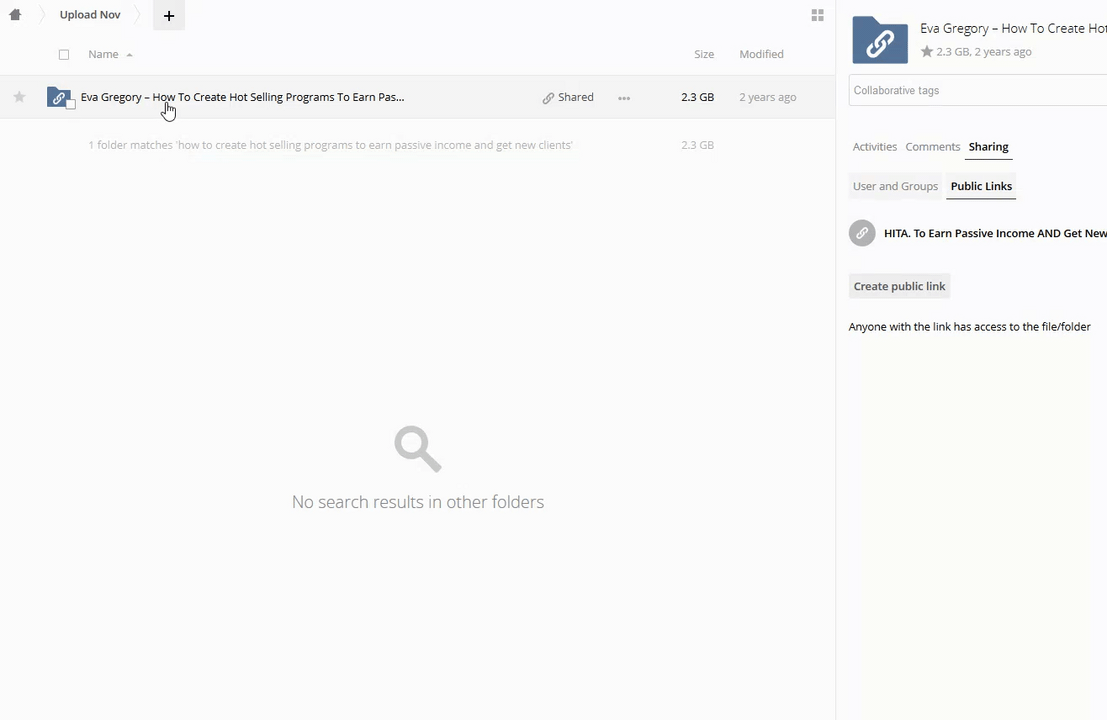Sort the list by Modified column
Screen dimensions: 1107x720
tap(761, 54)
